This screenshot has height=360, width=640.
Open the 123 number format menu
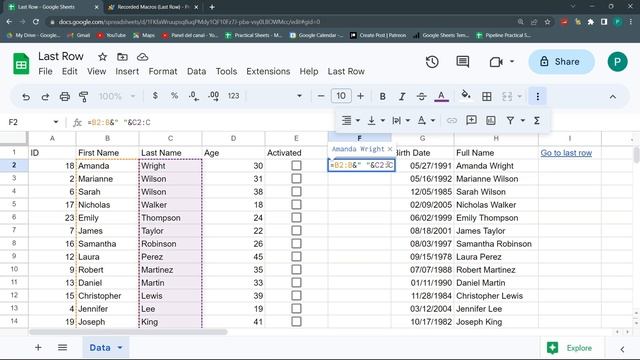(233, 96)
